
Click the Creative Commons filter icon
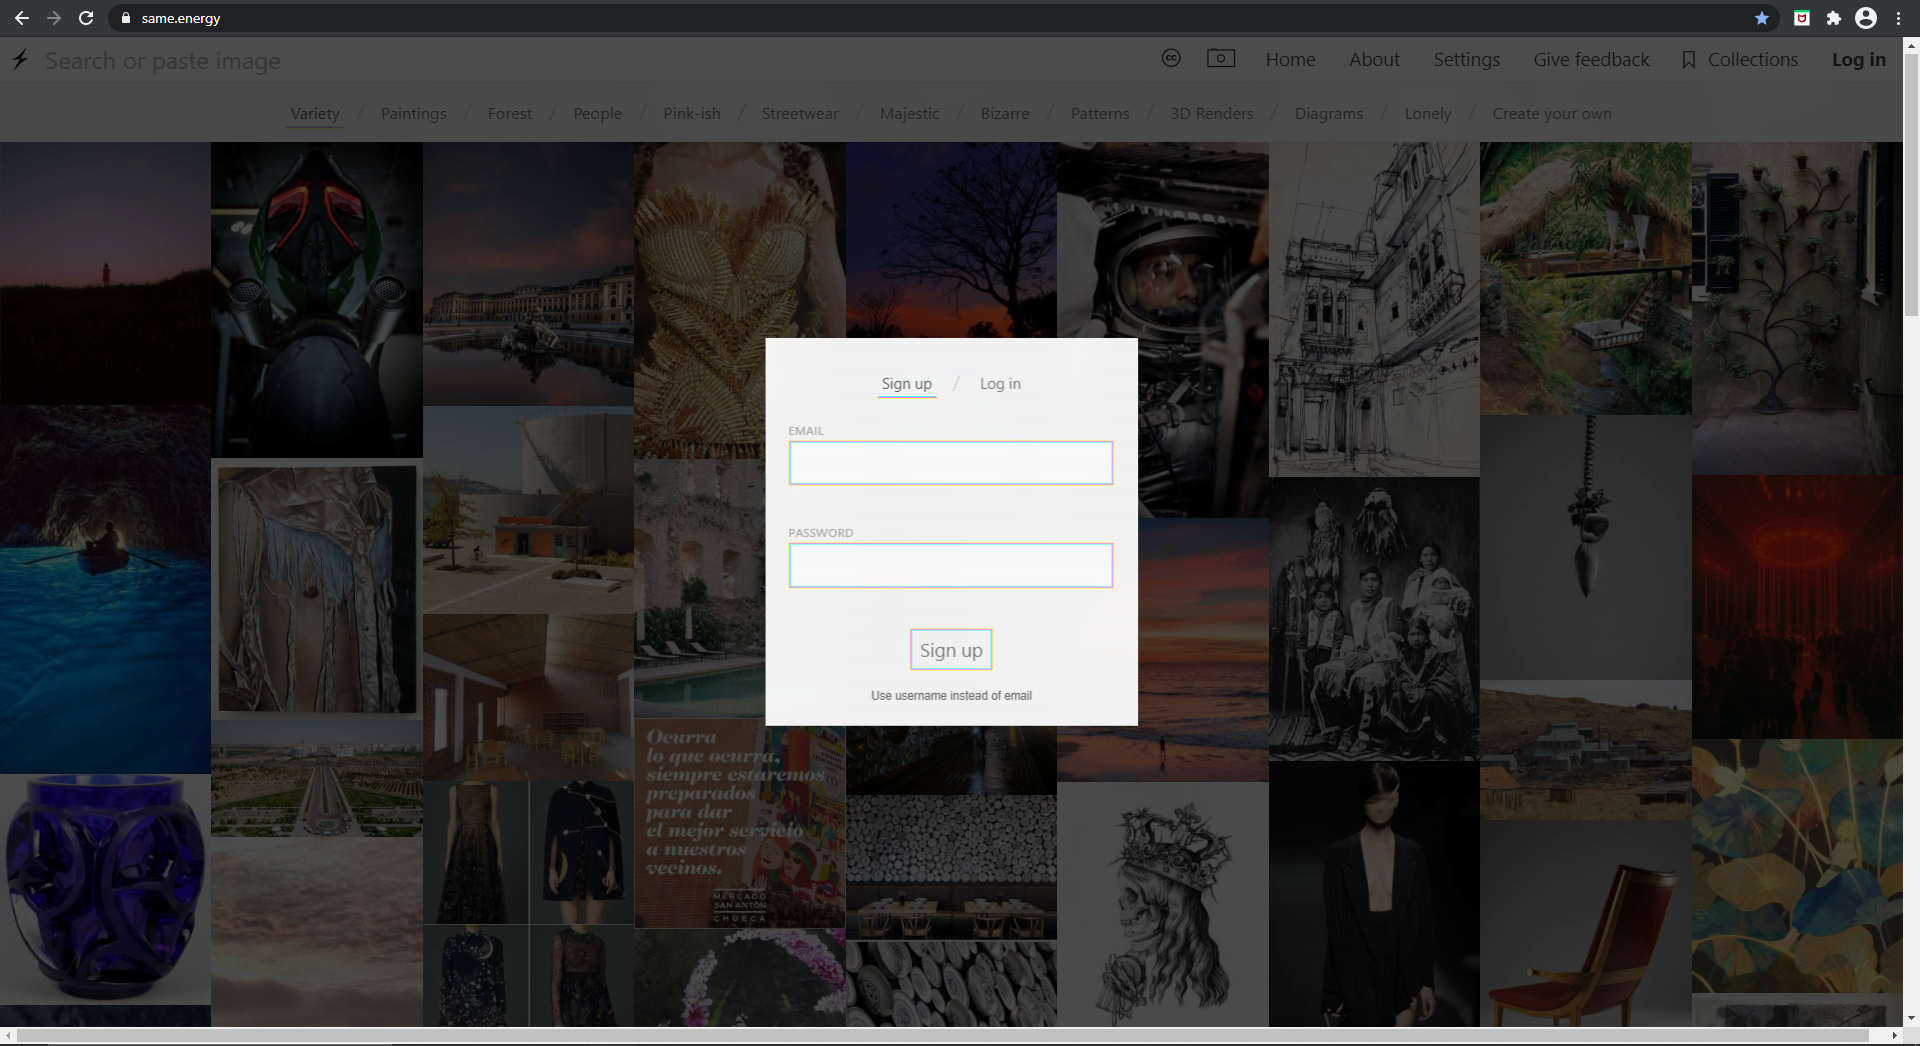[x=1171, y=59]
